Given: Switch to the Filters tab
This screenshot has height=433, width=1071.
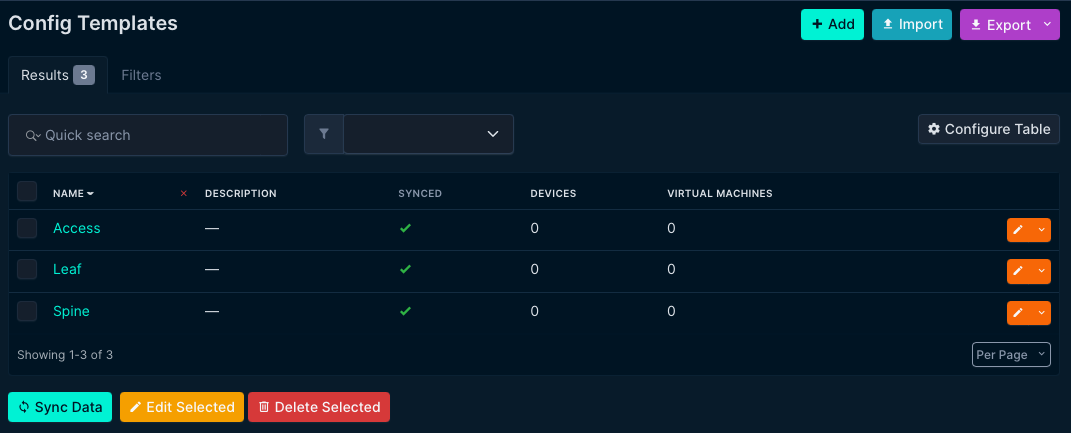Looking at the screenshot, I should tap(141, 75).
